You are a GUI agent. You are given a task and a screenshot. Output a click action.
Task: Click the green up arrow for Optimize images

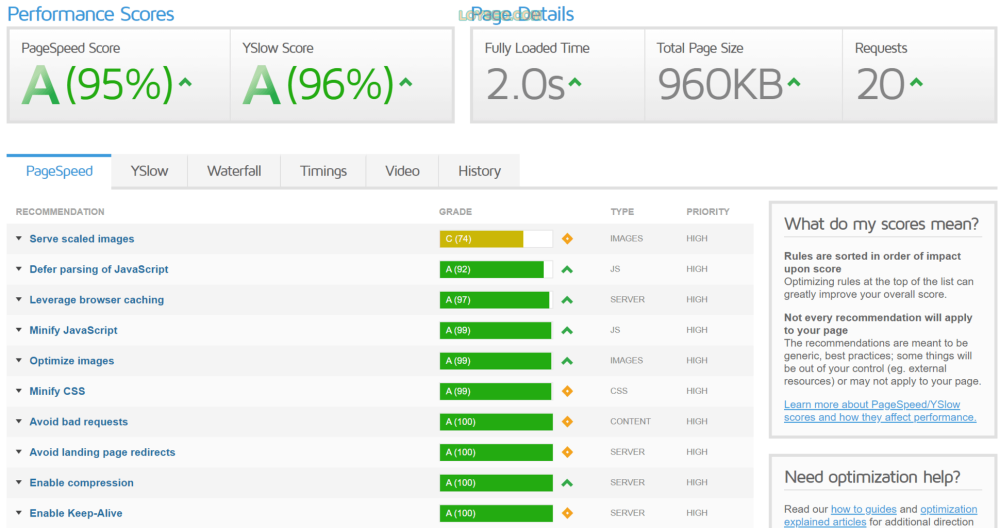point(567,362)
